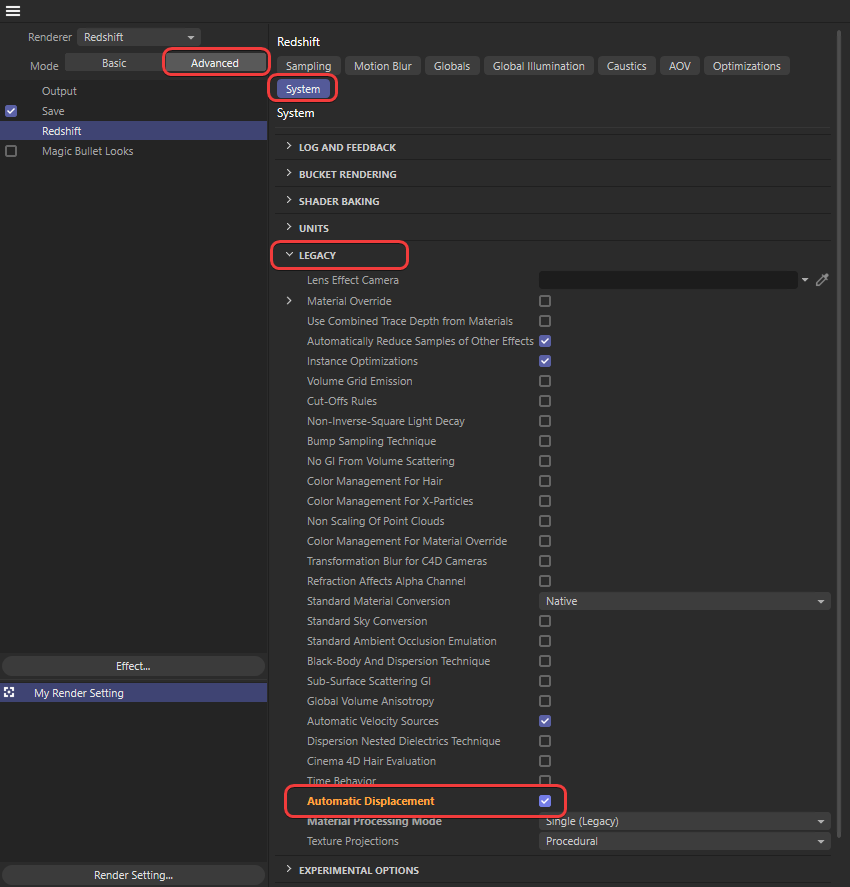Image resolution: width=850 pixels, height=887 pixels.
Task: Enable Sub-Surface Scattering GI checkbox
Action: tap(545, 681)
